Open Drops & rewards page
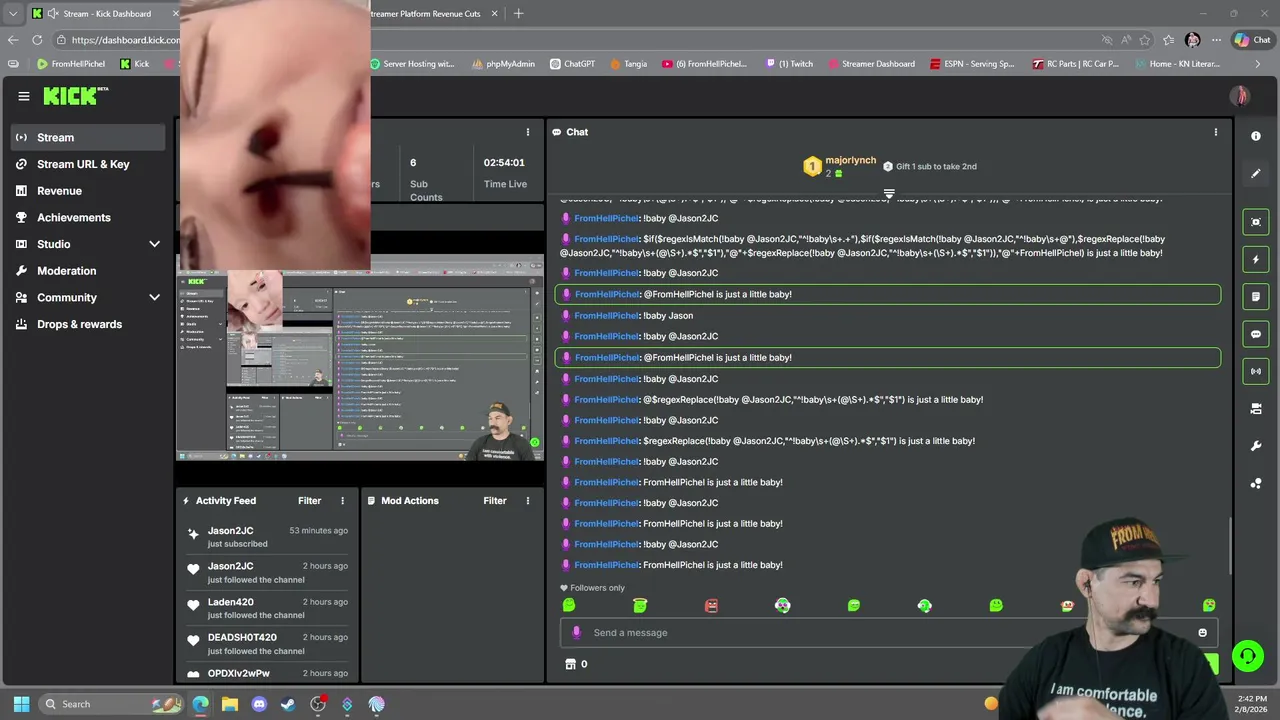The image size is (1280, 720). tap(88, 324)
